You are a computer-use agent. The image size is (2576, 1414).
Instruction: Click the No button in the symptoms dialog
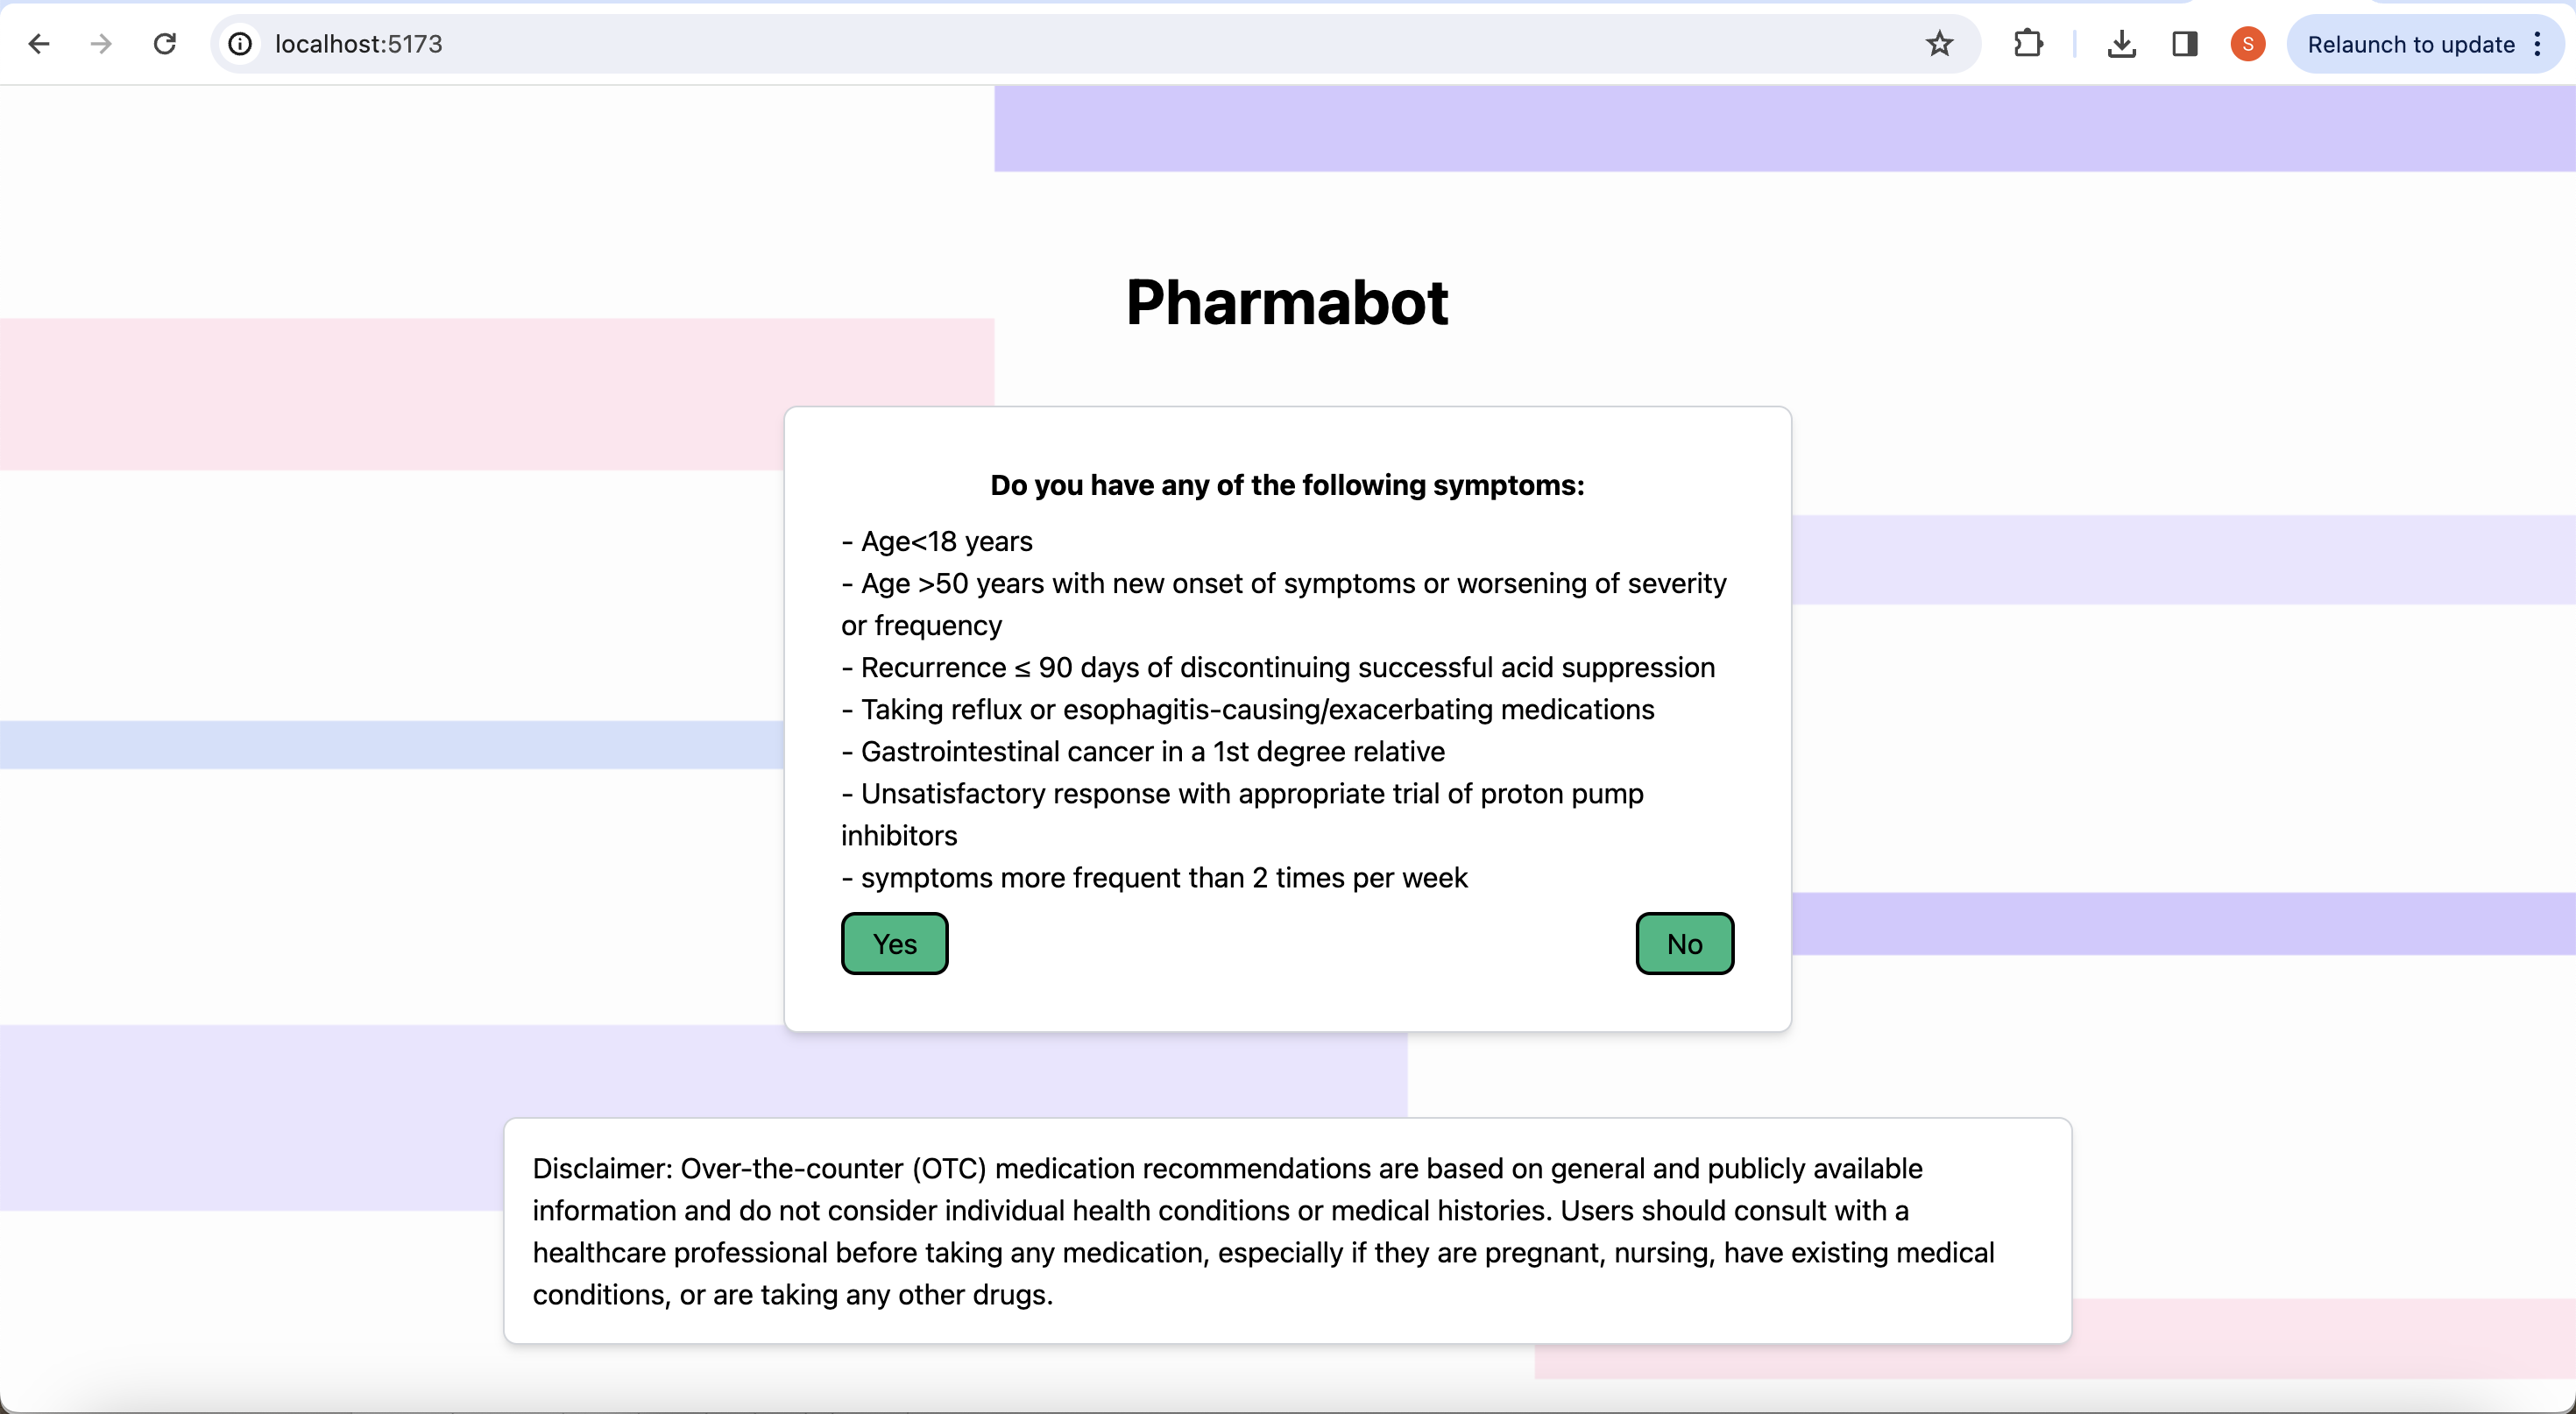pyautogui.click(x=1684, y=943)
